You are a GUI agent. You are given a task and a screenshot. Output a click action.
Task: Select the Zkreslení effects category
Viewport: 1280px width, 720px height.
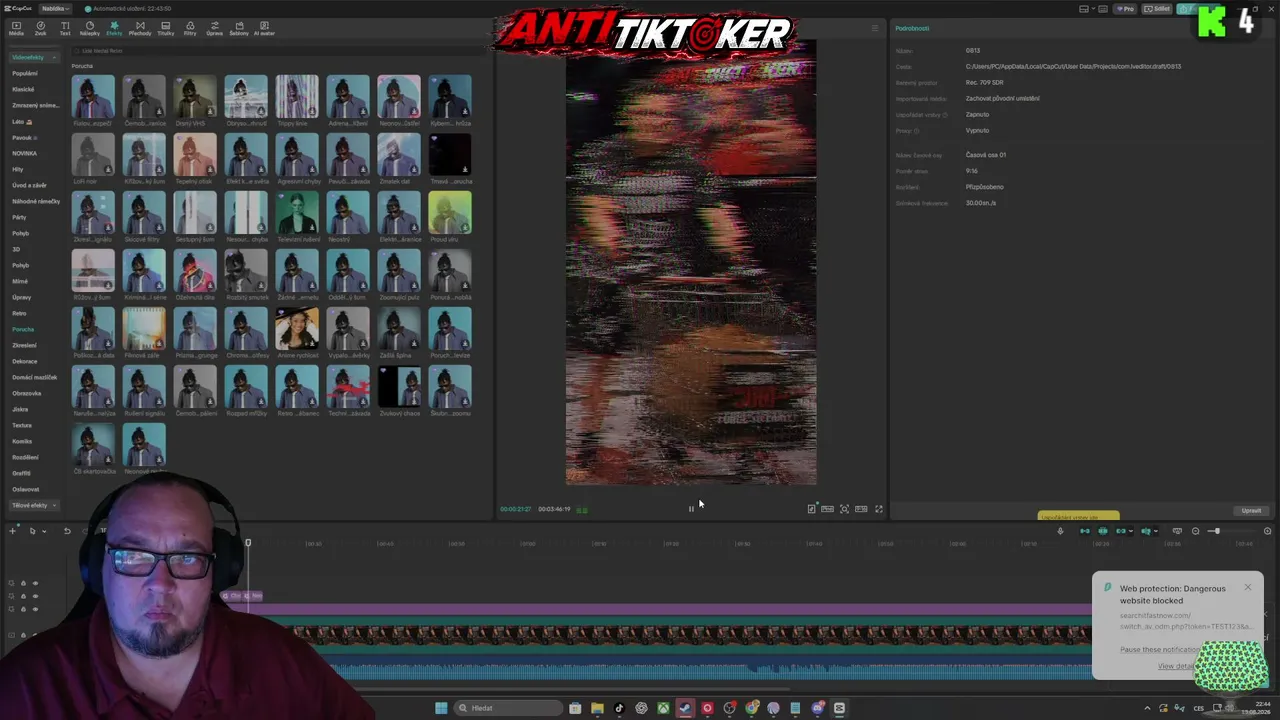coord(24,345)
